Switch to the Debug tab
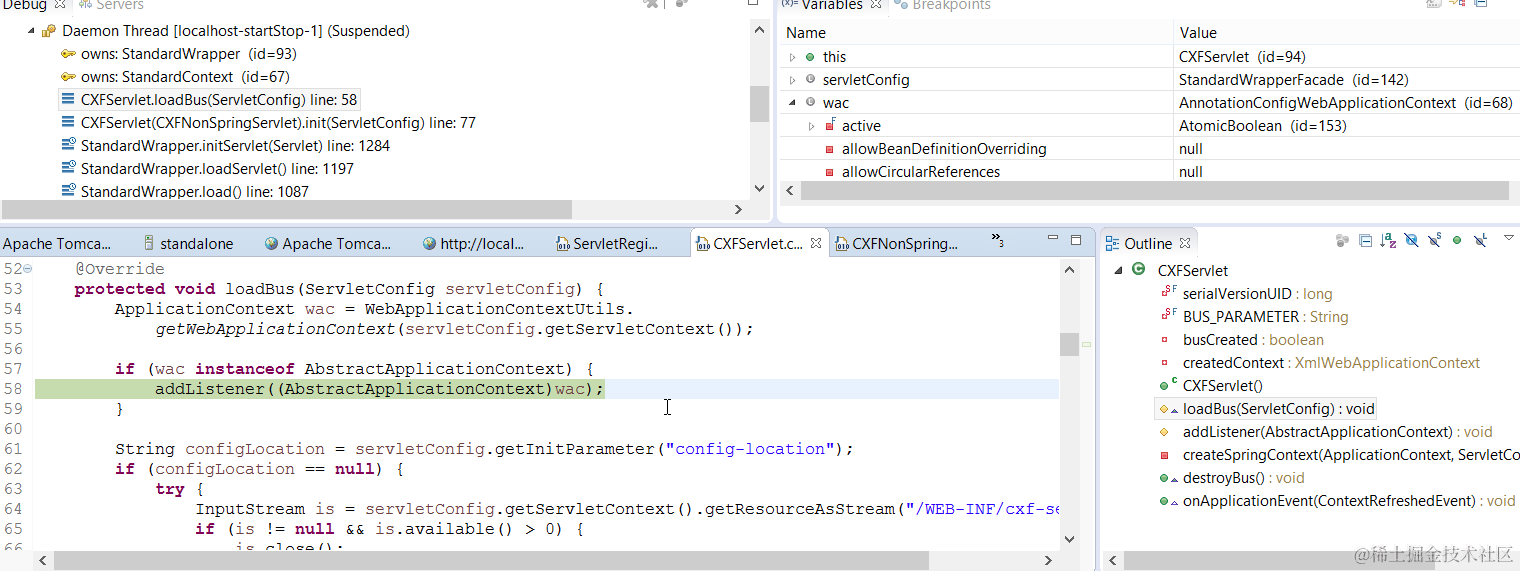The image size is (1520, 571). pos(25,5)
